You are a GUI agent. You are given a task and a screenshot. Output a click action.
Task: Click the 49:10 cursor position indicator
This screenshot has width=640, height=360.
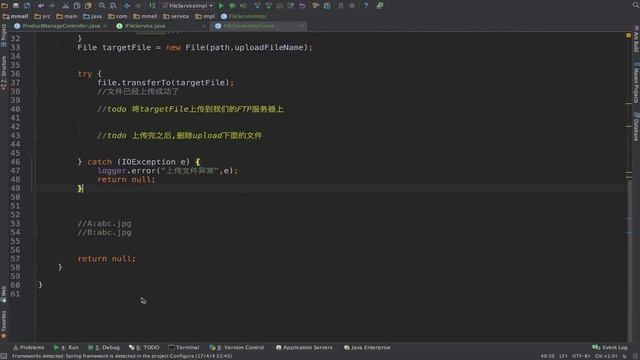[547, 356]
